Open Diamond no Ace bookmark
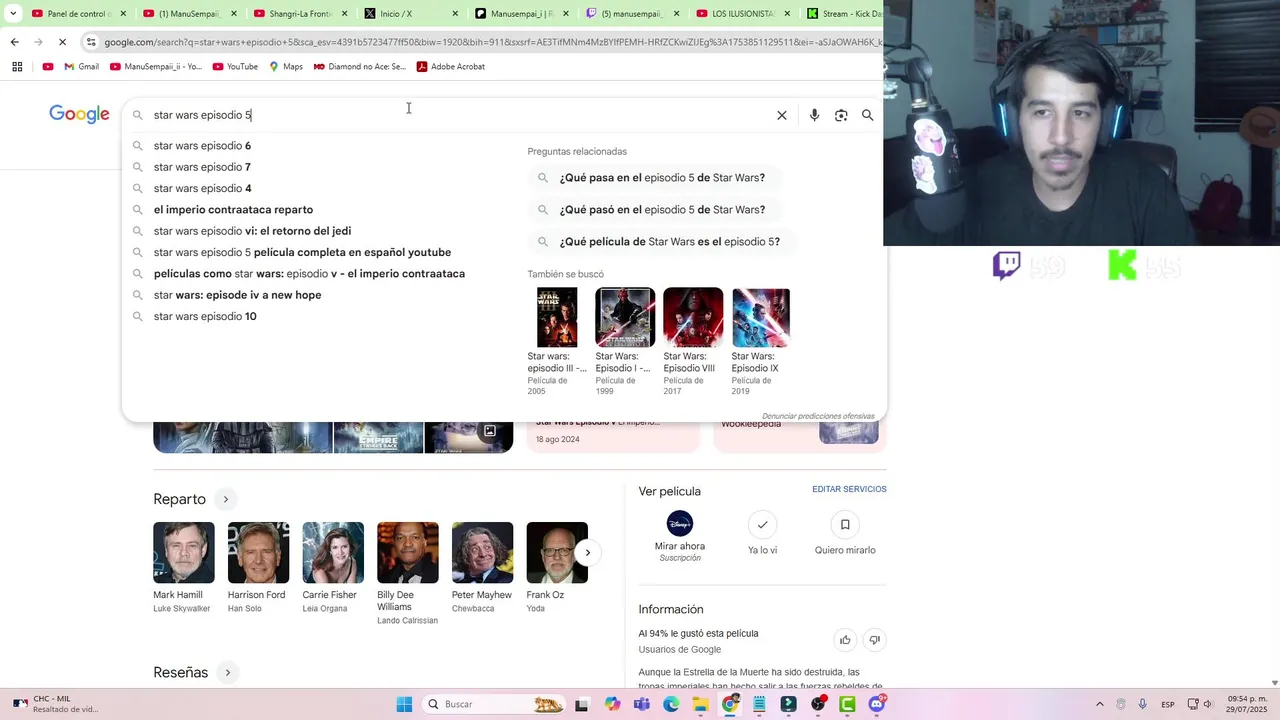Screen dimensions: 1280x720 point(359,66)
